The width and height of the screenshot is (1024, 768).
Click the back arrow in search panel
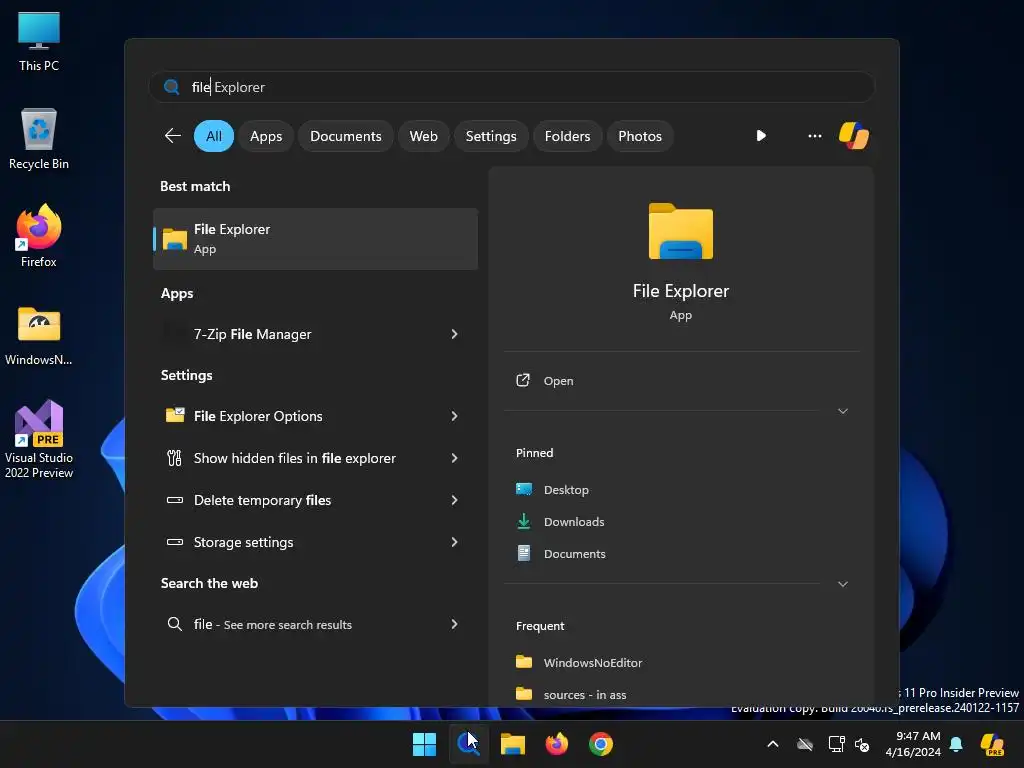tap(172, 136)
